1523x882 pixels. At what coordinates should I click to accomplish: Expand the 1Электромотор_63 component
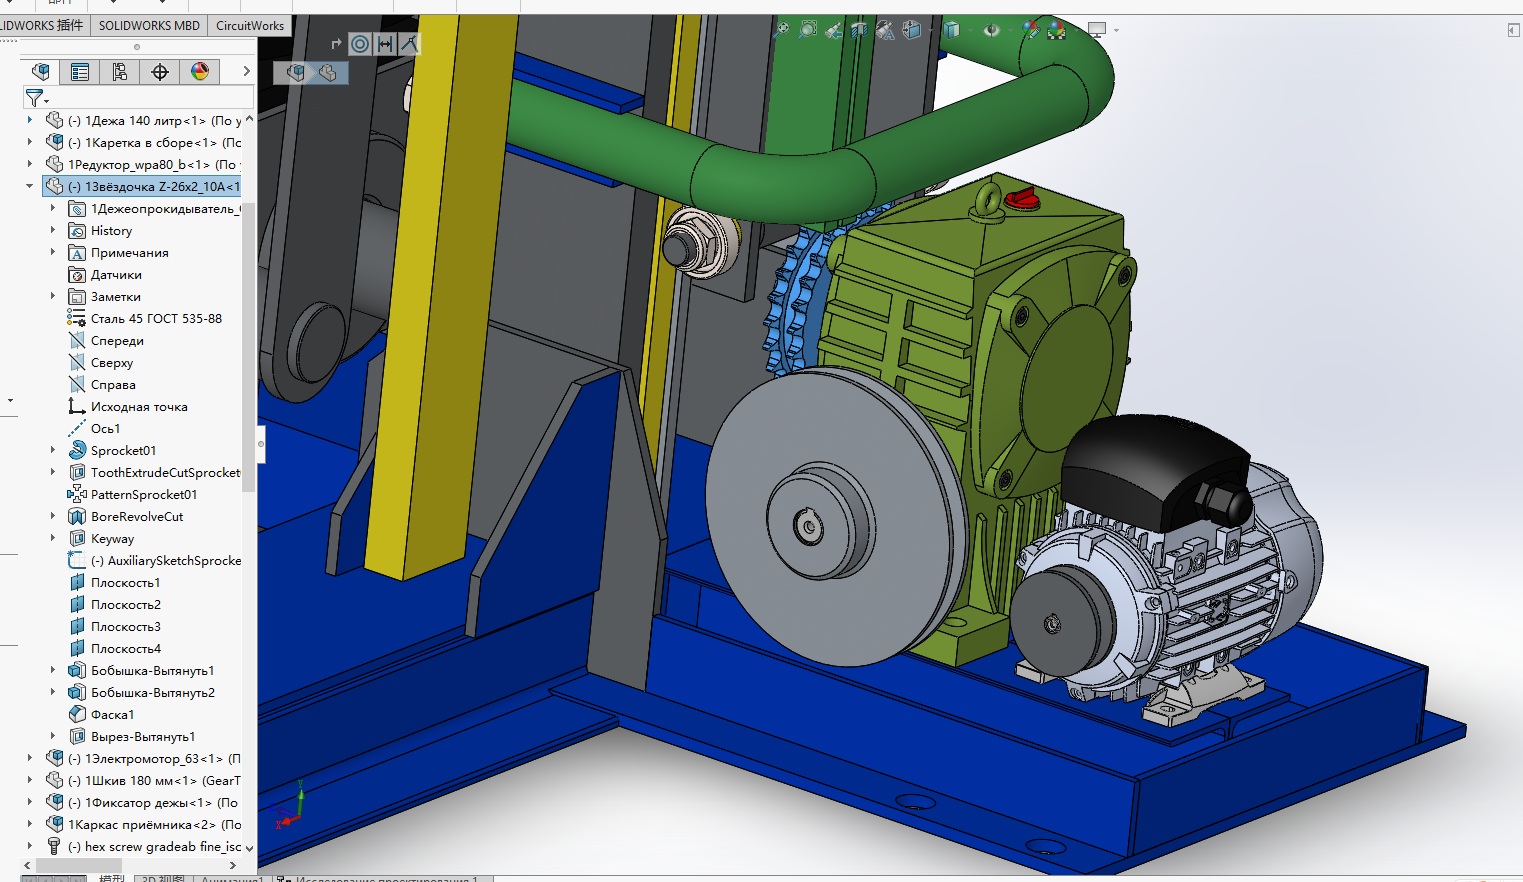coord(30,758)
